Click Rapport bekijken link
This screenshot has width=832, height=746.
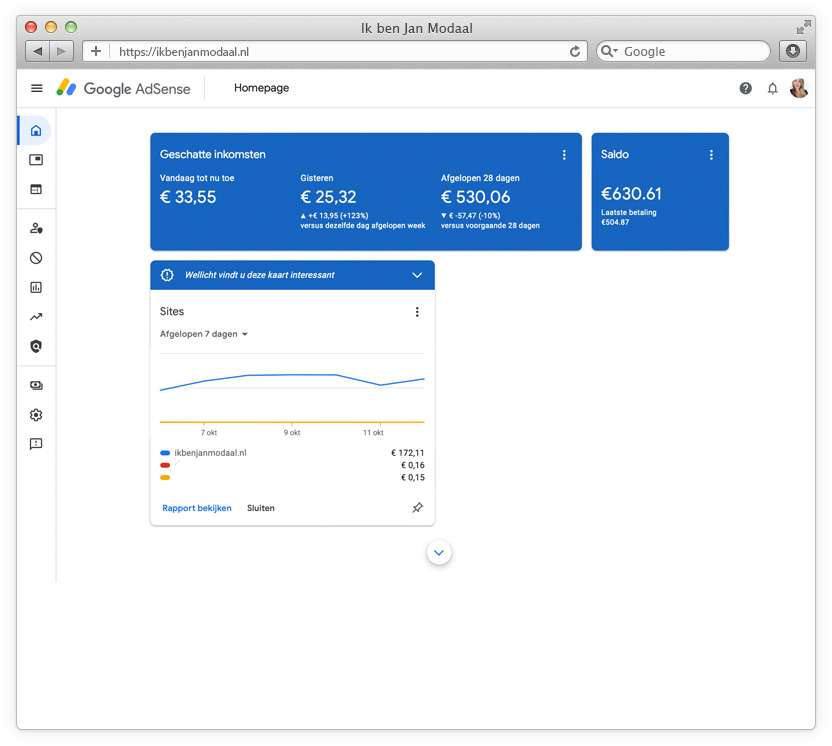pyautogui.click(x=197, y=508)
